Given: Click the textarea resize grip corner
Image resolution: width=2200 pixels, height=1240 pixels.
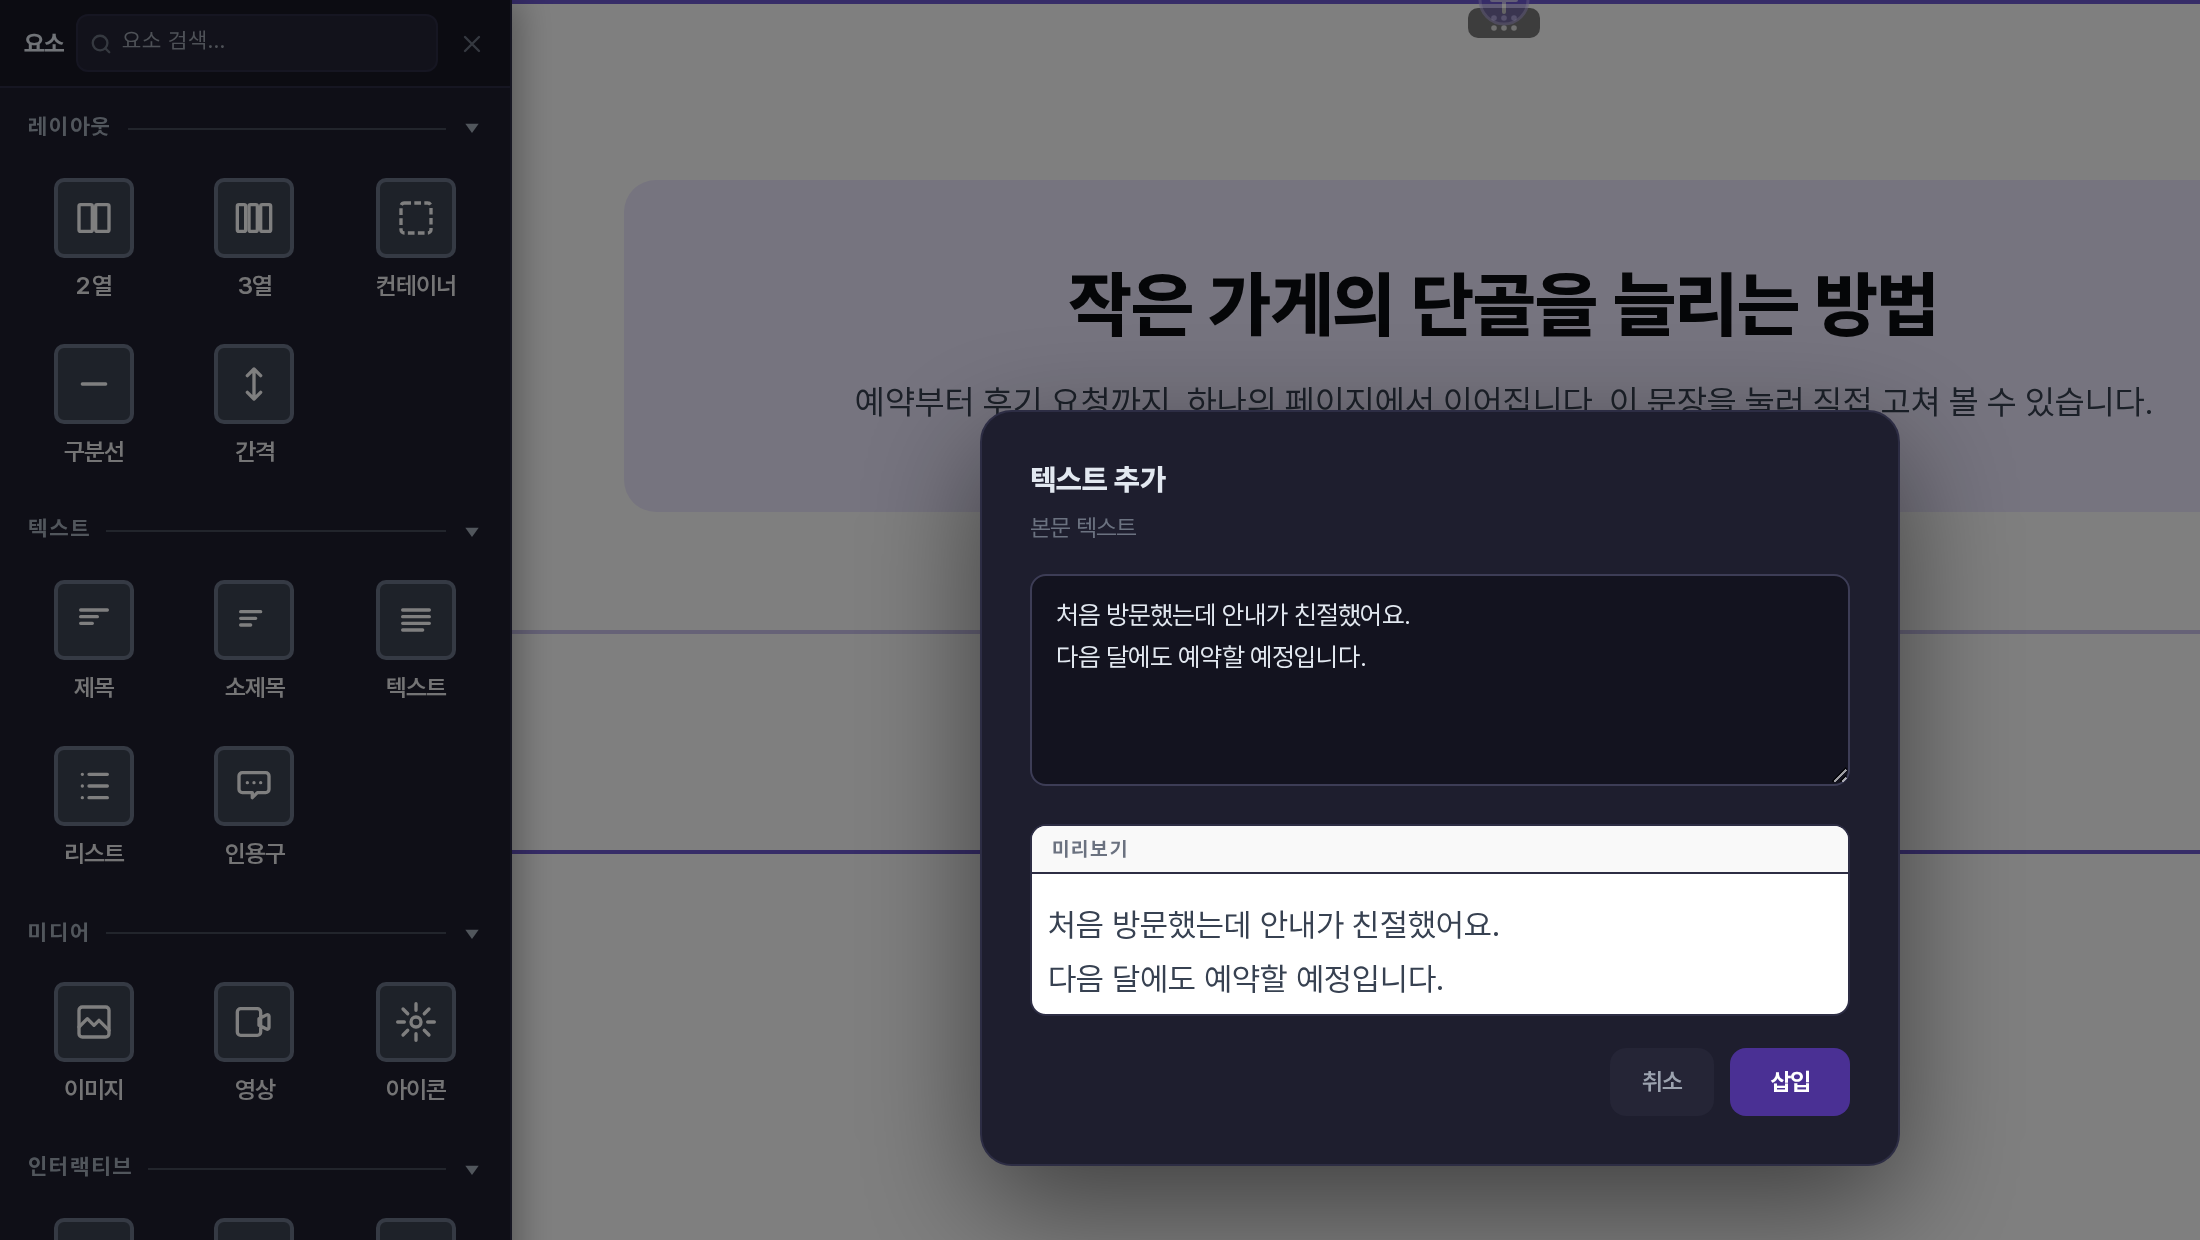Looking at the screenshot, I should [1840, 776].
